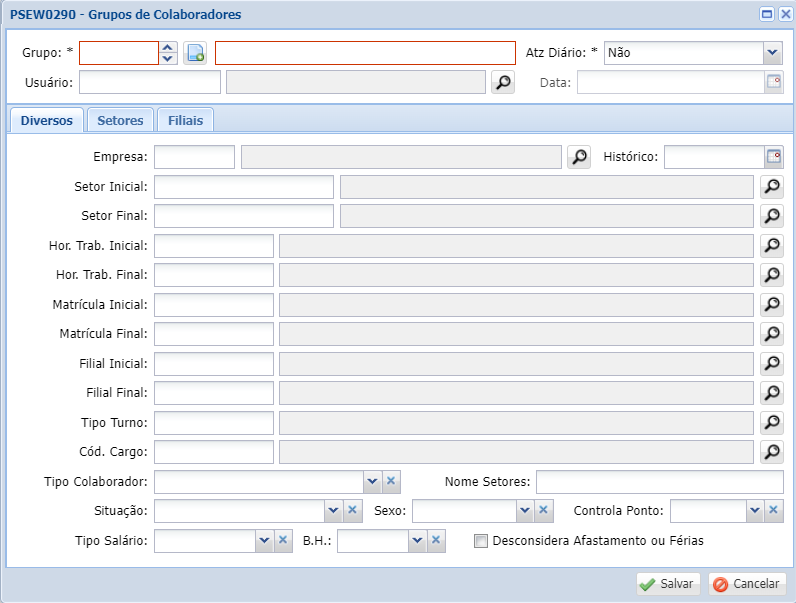Clear the Tipo Colaborador selection with X
Viewport: 796px width, 603px height.
(x=392, y=482)
